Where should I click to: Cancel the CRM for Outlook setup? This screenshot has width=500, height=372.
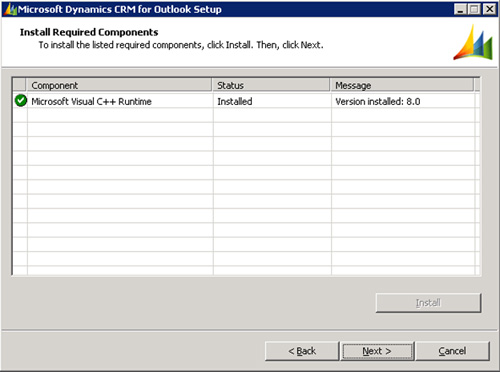(x=452, y=351)
